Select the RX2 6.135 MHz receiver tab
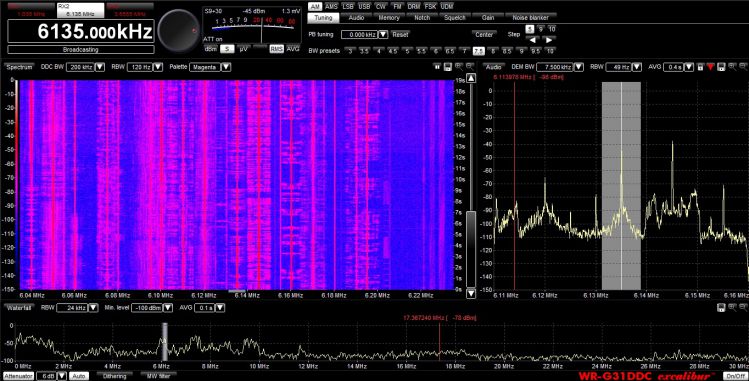Image resolution: width=749 pixels, height=381 pixels. [x=80, y=10]
